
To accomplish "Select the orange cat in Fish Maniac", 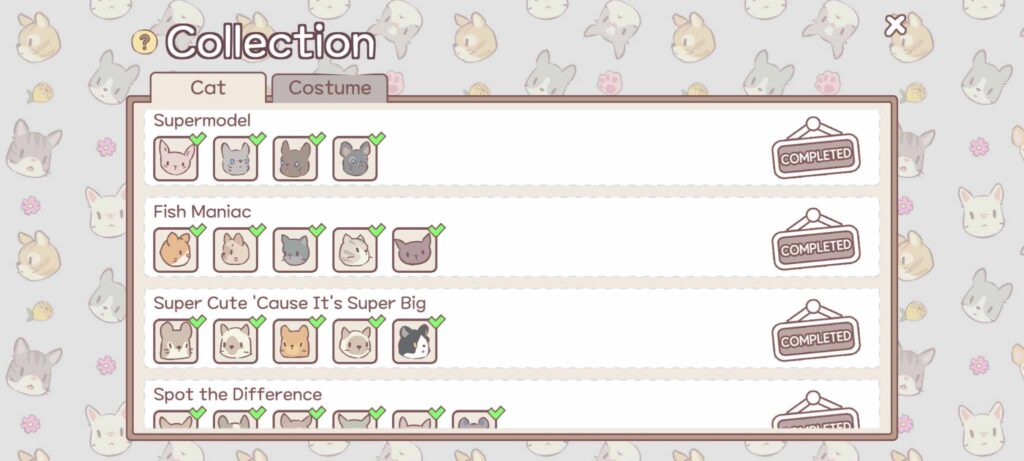I will tap(176, 250).
